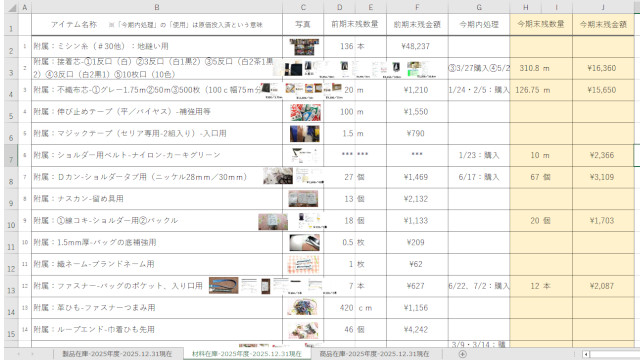Add a new sheet with the plus icon
This screenshot has width=640, height=360.
[x=462, y=354]
